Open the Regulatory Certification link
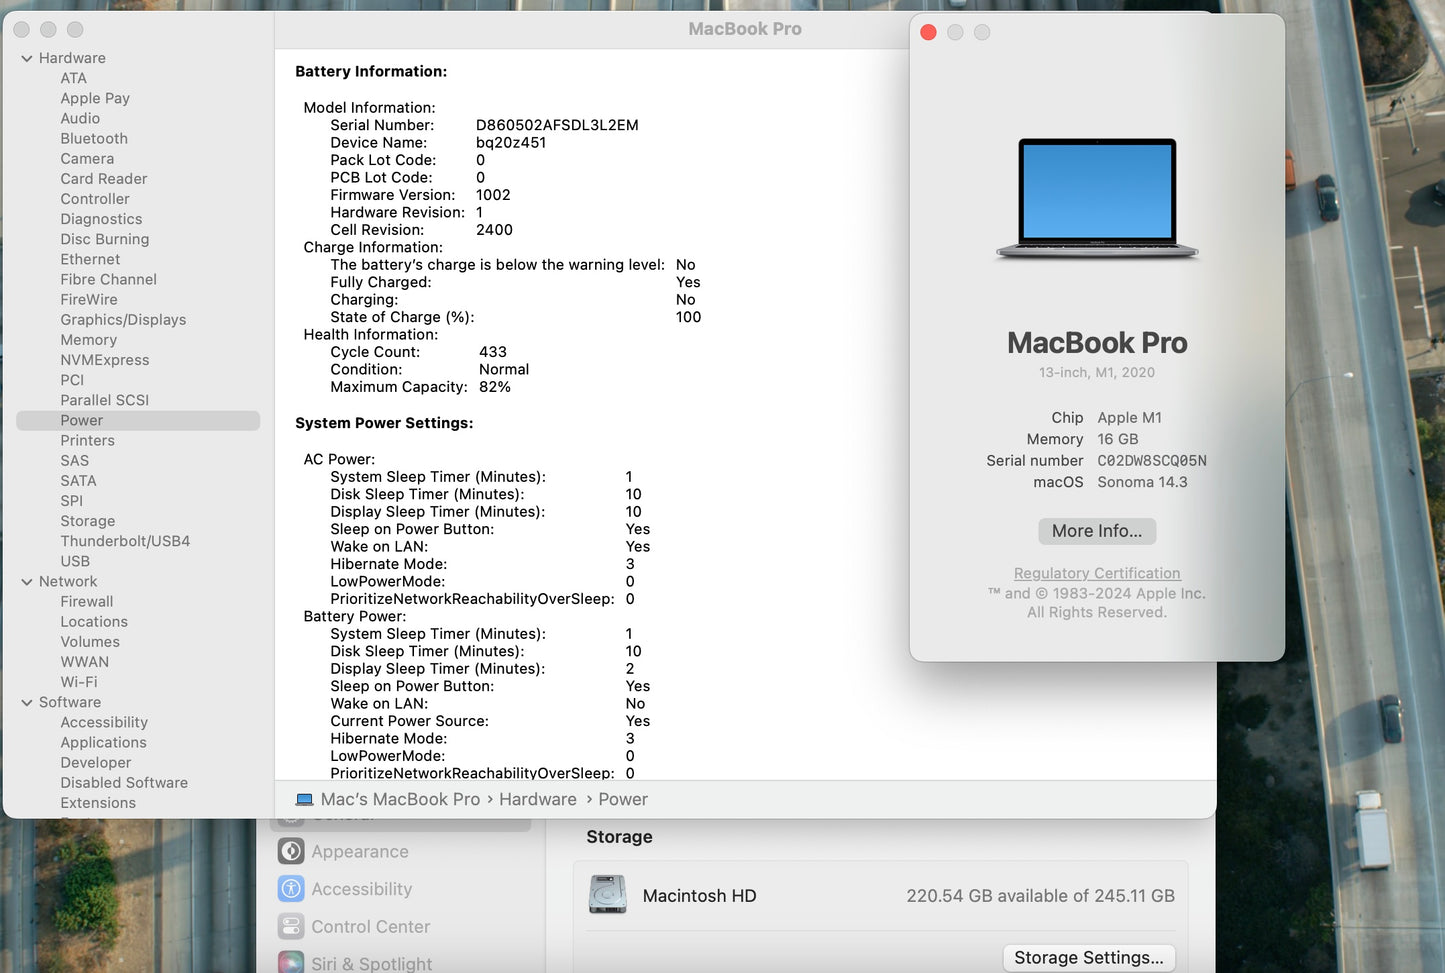The height and width of the screenshot is (973, 1445). pyautogui.click(x=1097, y=573)
